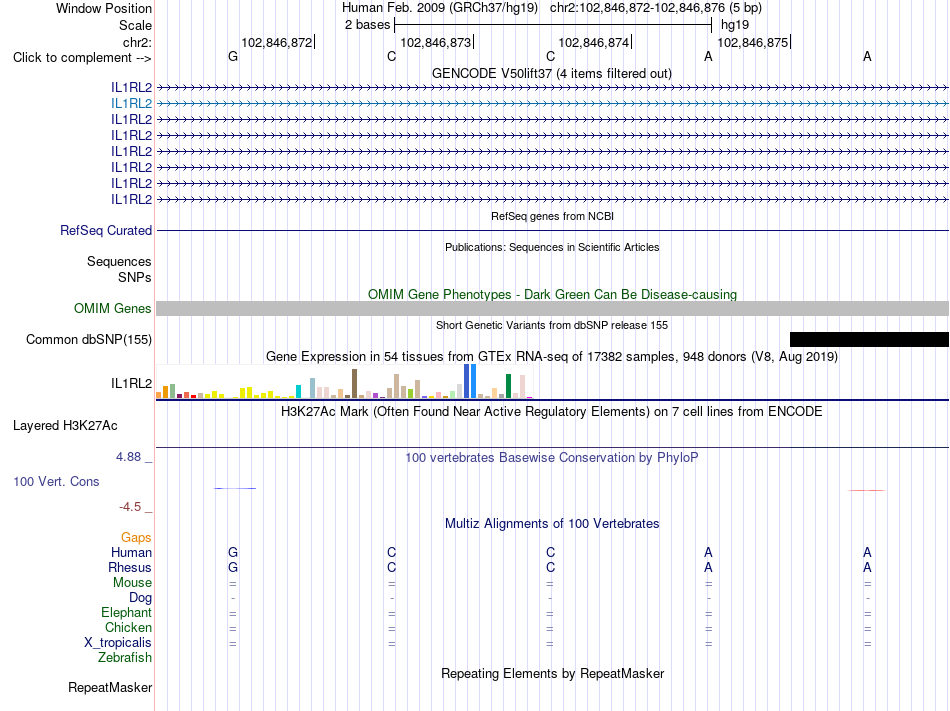Viewport: 950px width, 711px height.
Task: Open Short Genetic Variants from dbSNP title
Action: (x=552, y=325)
